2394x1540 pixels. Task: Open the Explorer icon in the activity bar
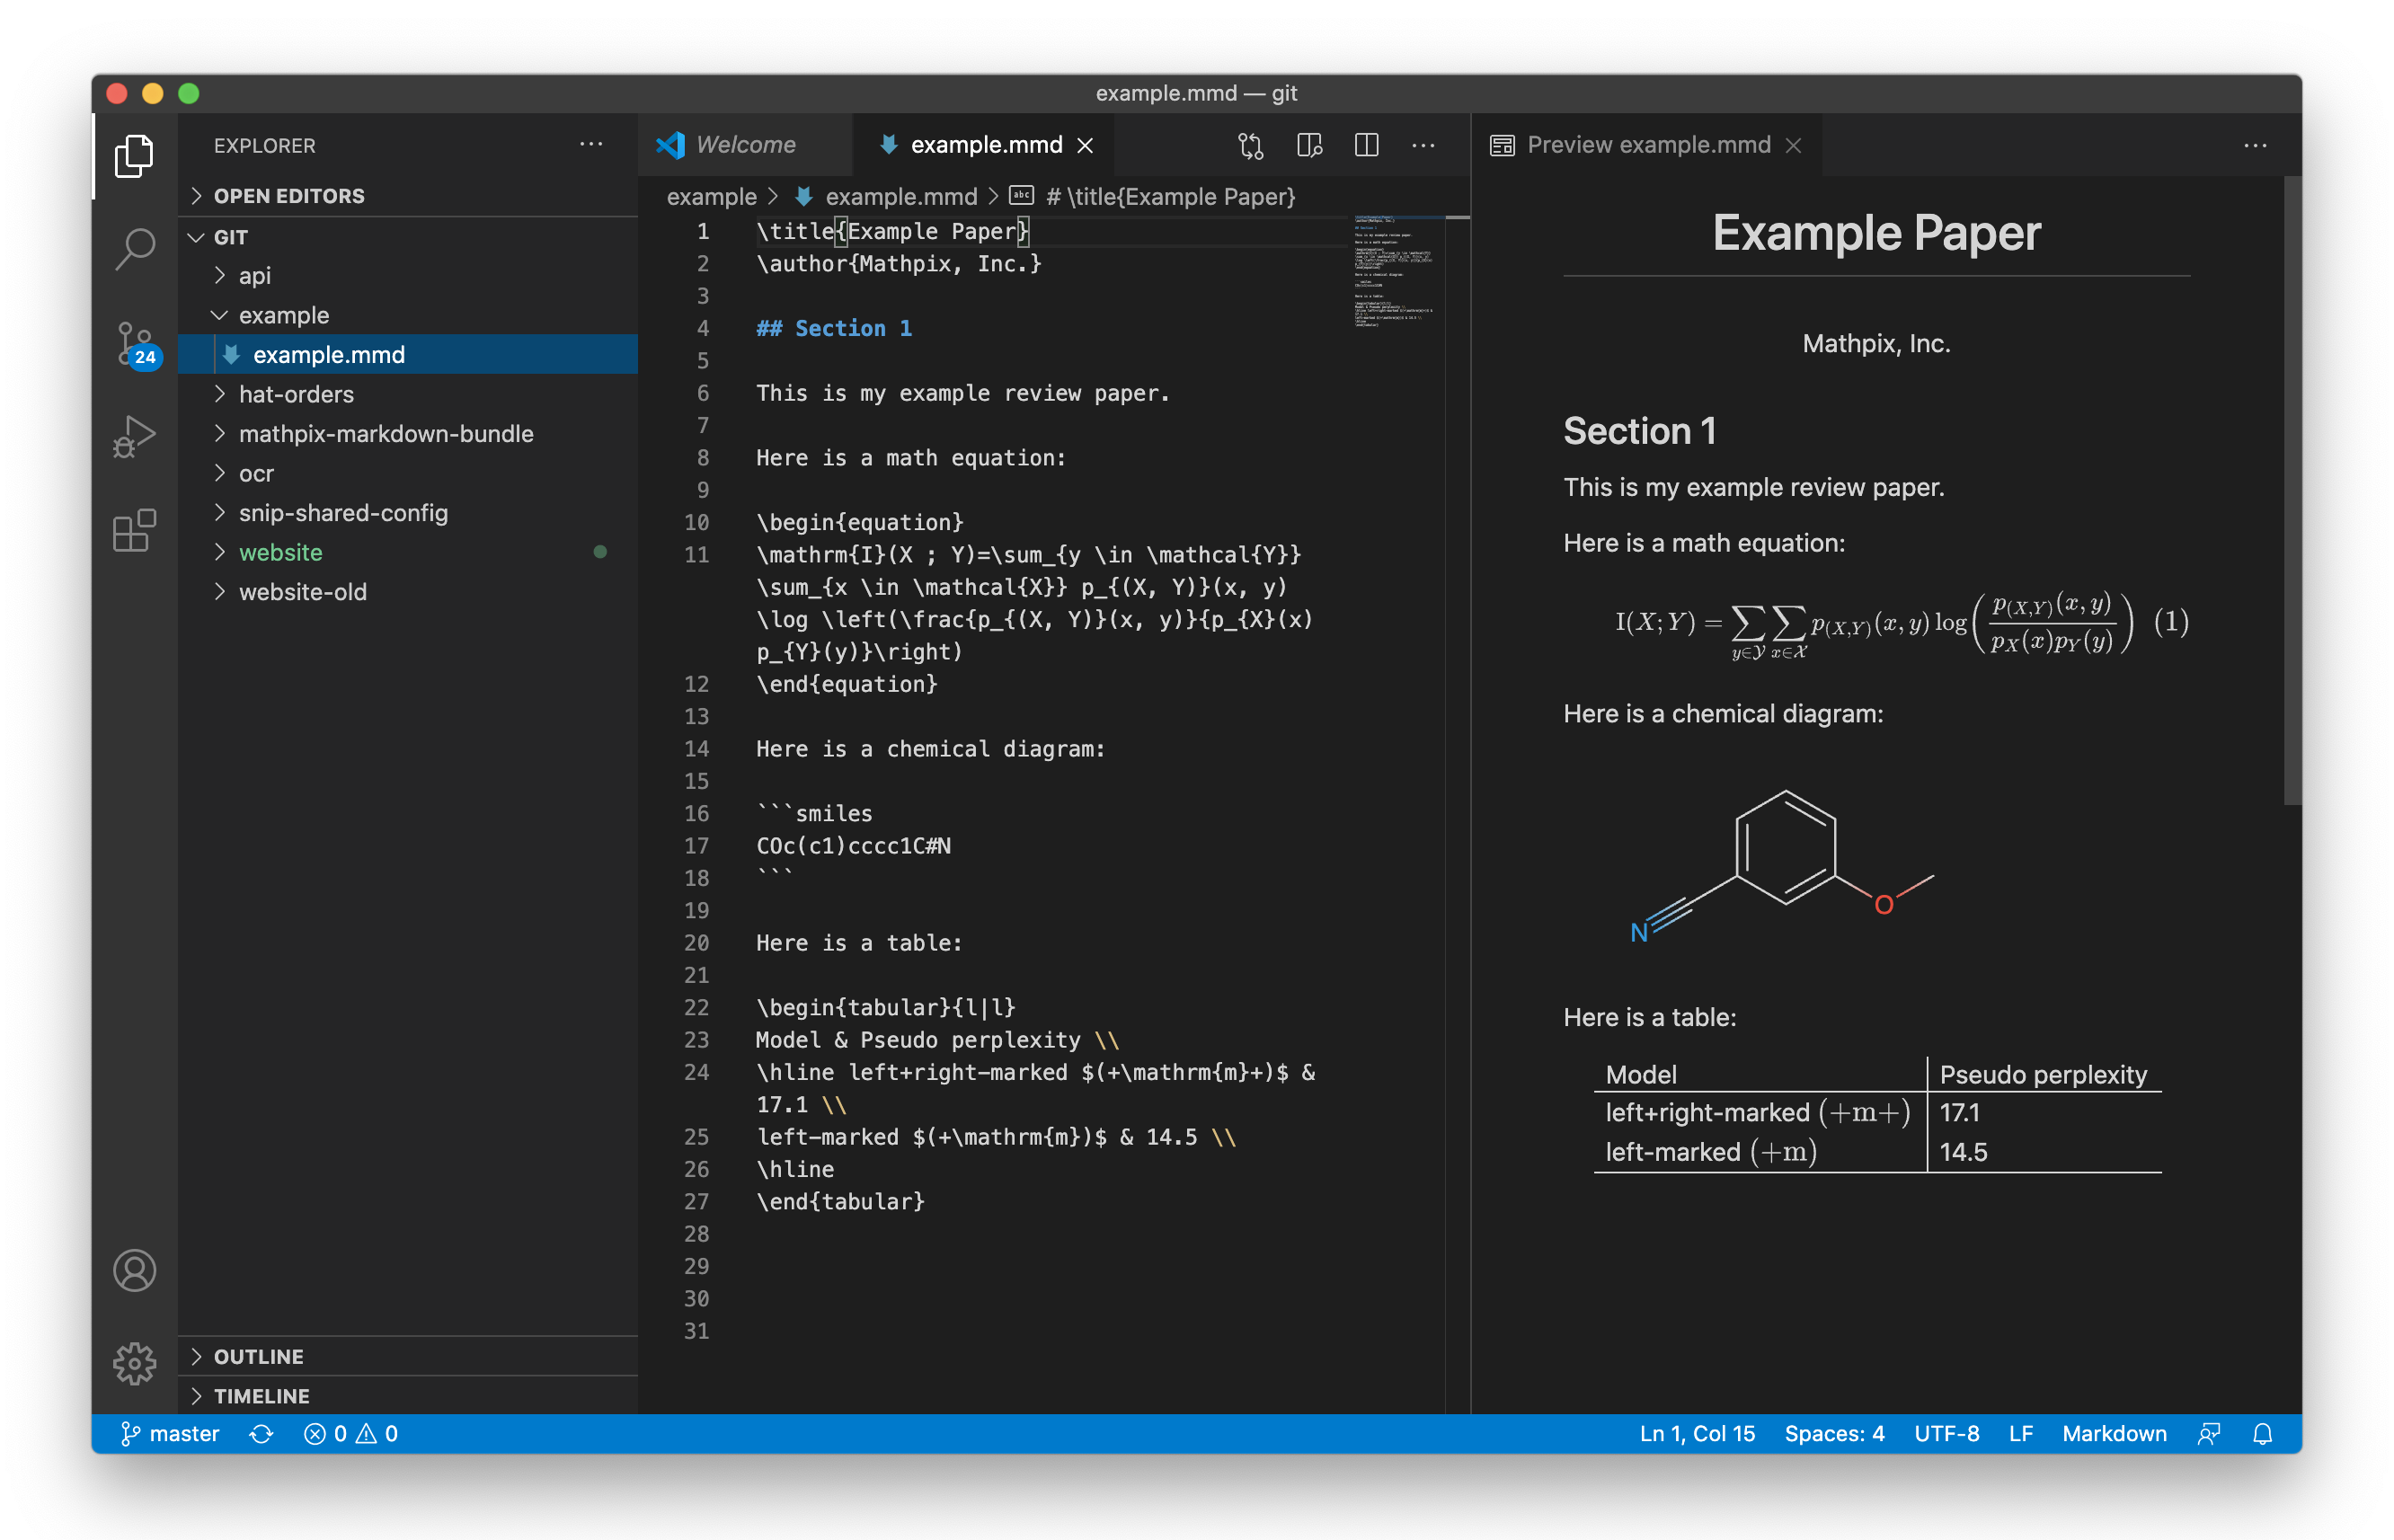[x=134, y=156]
